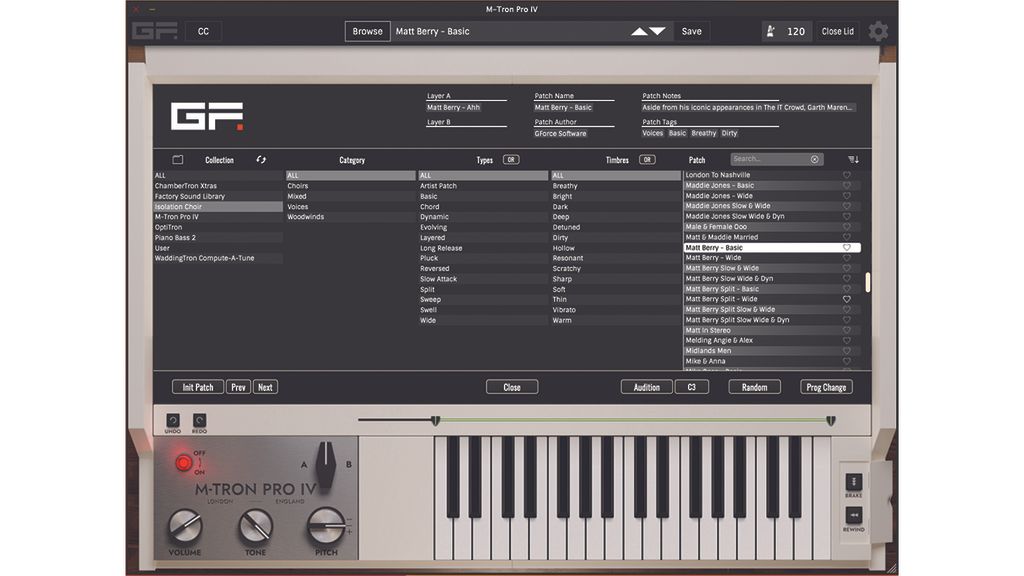Viewport: 1024px width, 576px height.
Task: Click the Redo icon above the keyboard
Action: 198,420
